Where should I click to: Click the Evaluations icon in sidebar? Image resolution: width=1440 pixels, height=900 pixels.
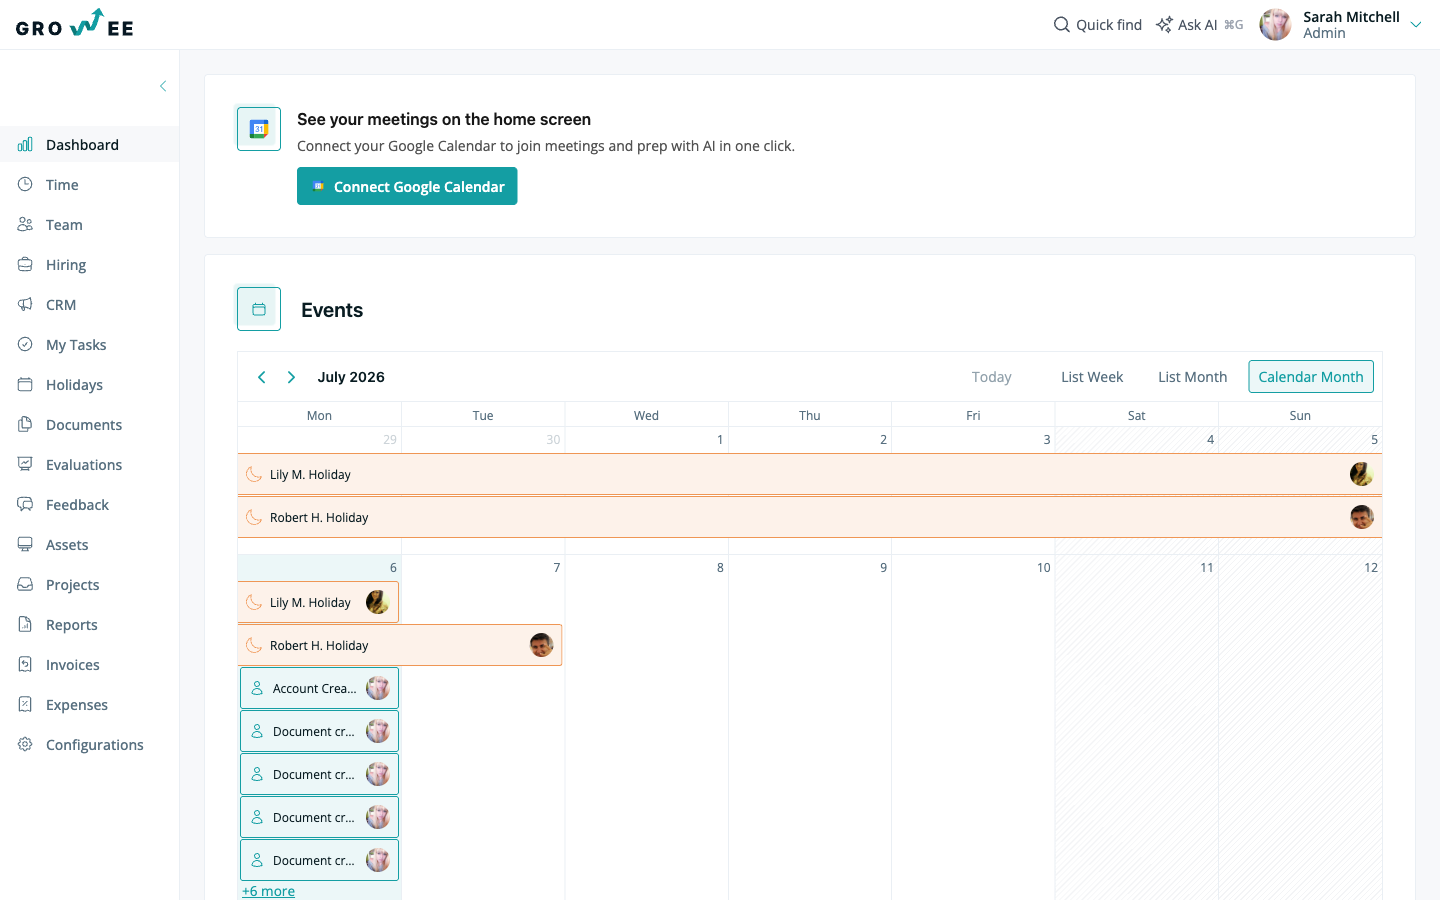click(x=25, y=464)
